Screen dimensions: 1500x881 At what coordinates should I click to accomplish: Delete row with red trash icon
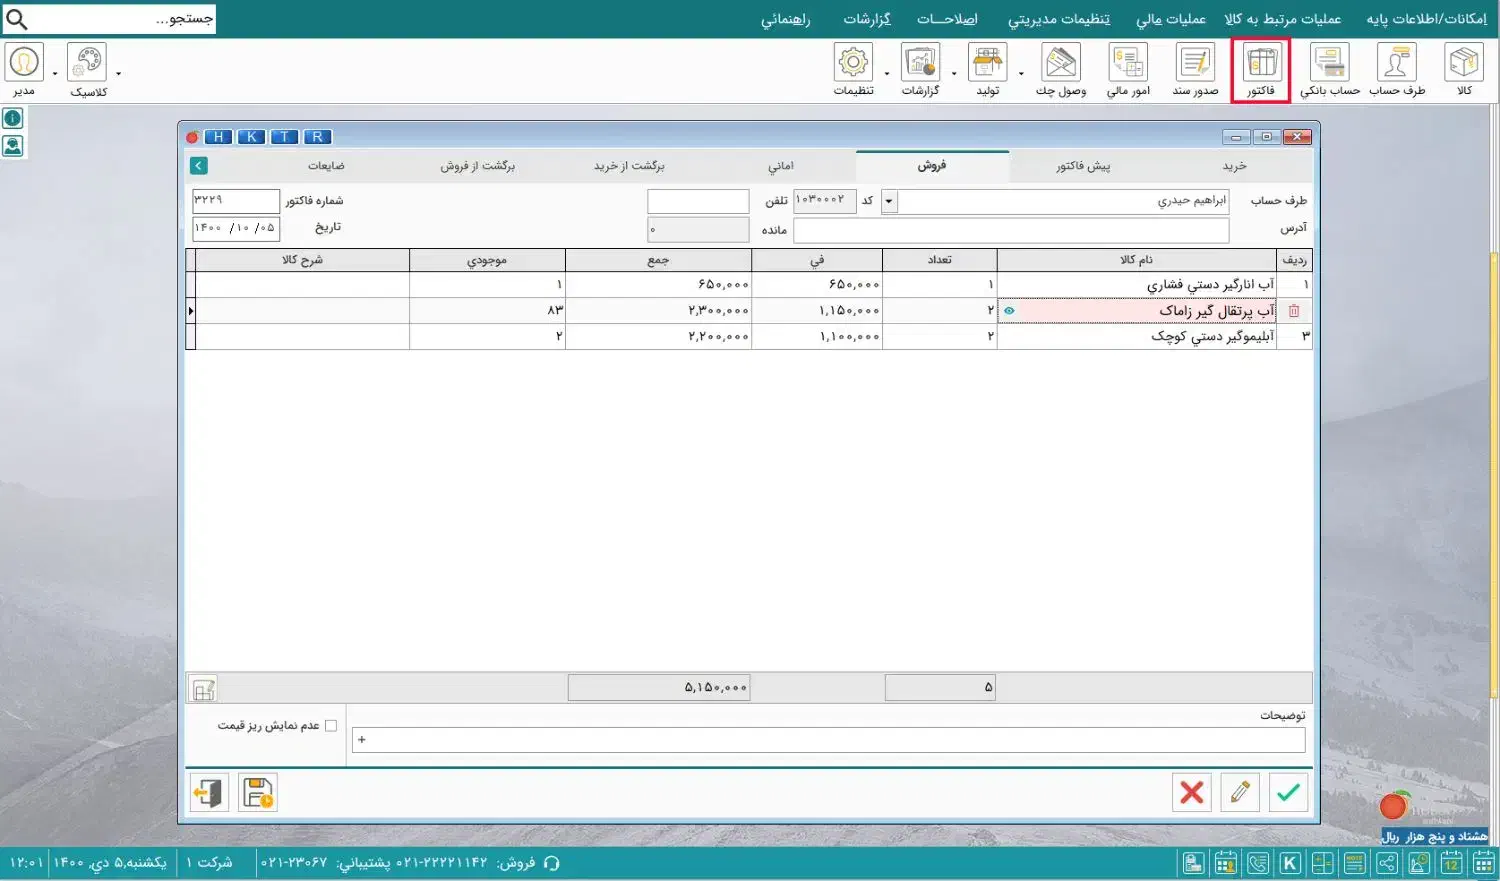pos(1294,311)
